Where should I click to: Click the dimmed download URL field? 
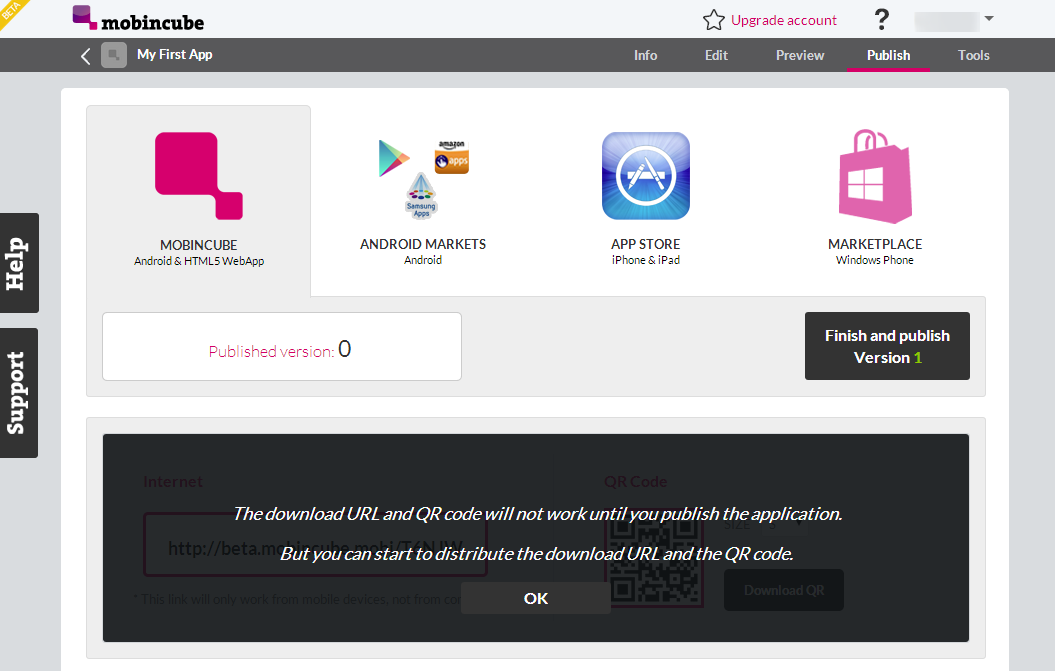[315, 545]
